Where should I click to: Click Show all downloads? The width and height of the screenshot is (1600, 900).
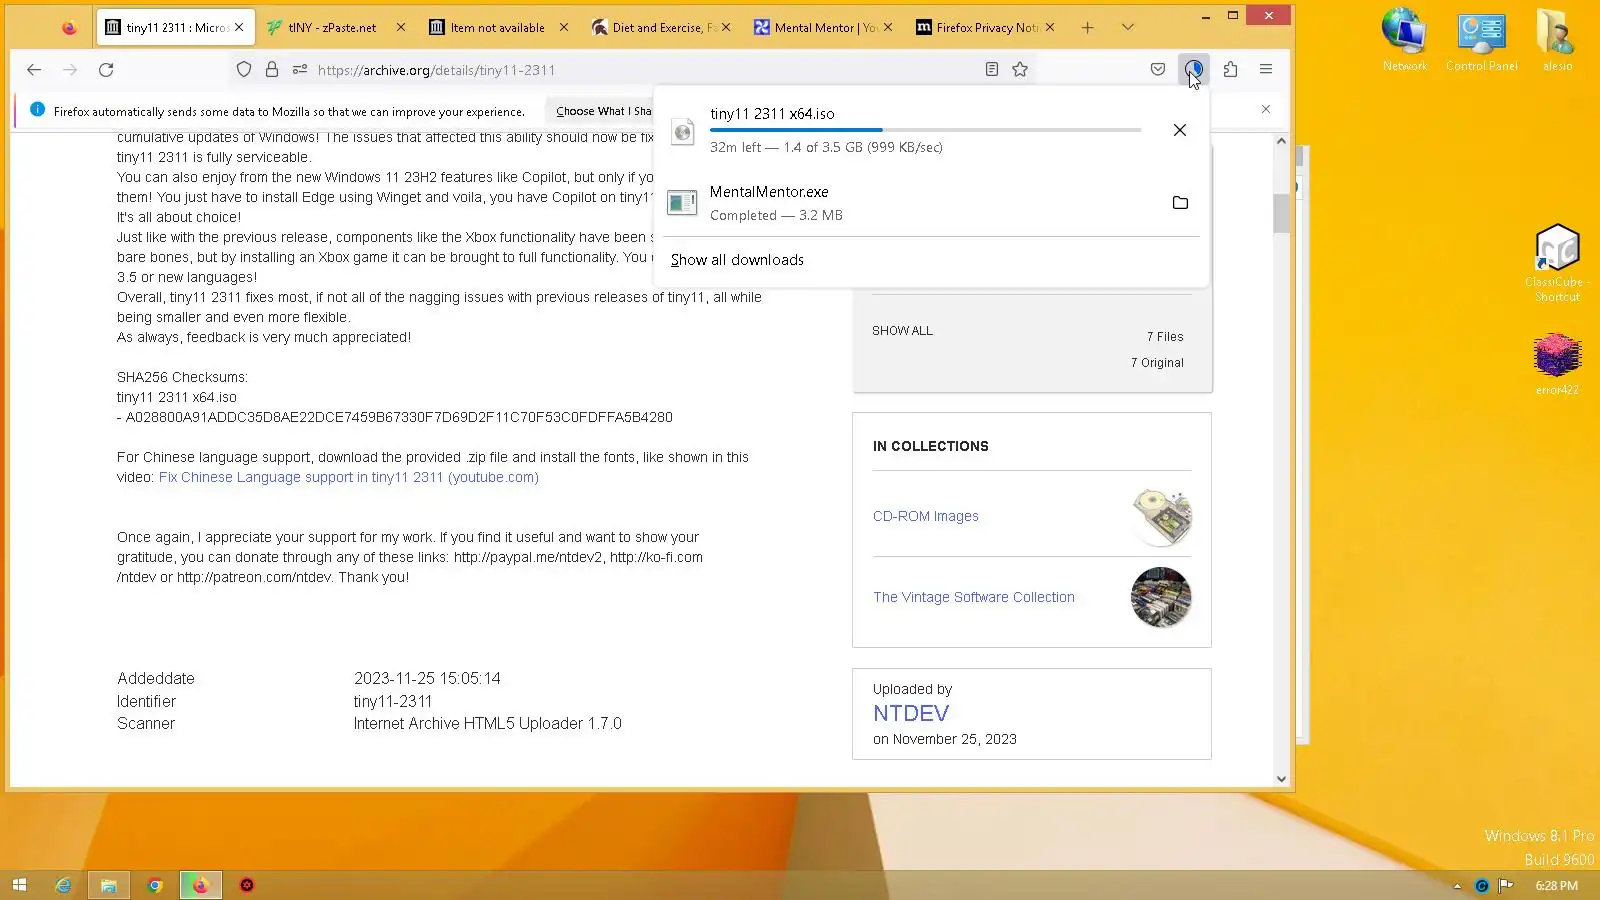coord(737,260)
